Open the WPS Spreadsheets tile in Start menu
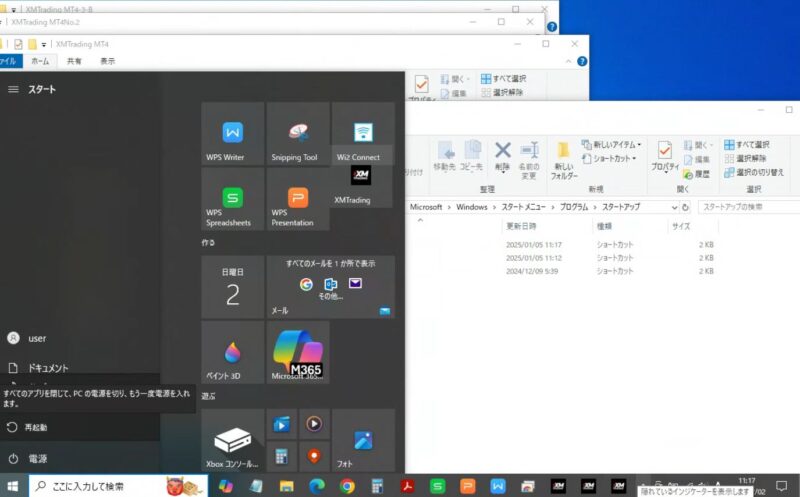The image size is (800, 497). pos(233,199)
